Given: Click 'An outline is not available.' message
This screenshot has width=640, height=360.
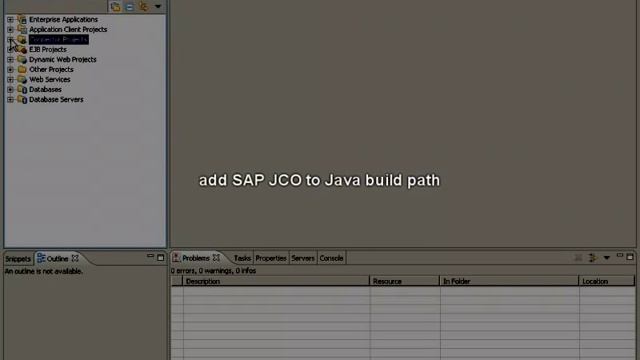Looking at the screenshot, I should coord(44,271).
